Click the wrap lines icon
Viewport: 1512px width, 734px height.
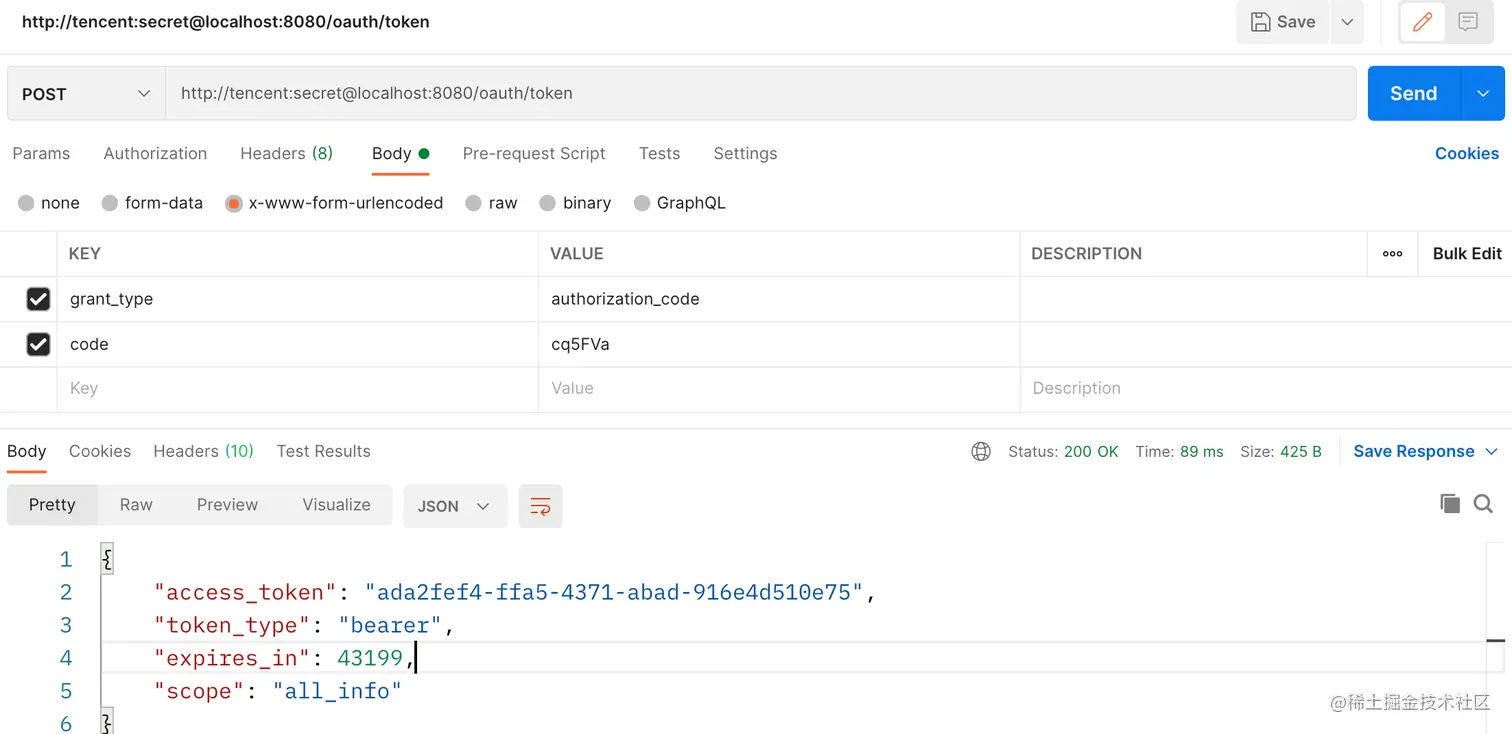click(x=540, y=506)
